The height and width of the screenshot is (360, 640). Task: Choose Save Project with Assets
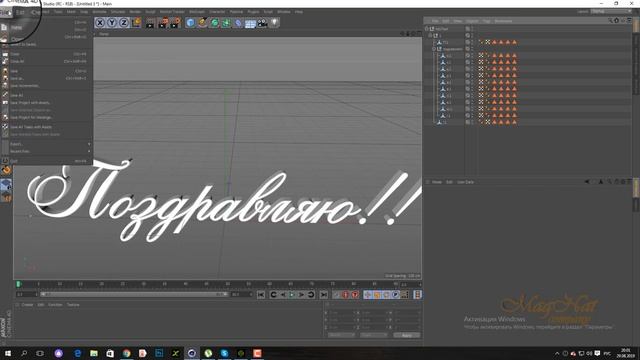point(47,103)
